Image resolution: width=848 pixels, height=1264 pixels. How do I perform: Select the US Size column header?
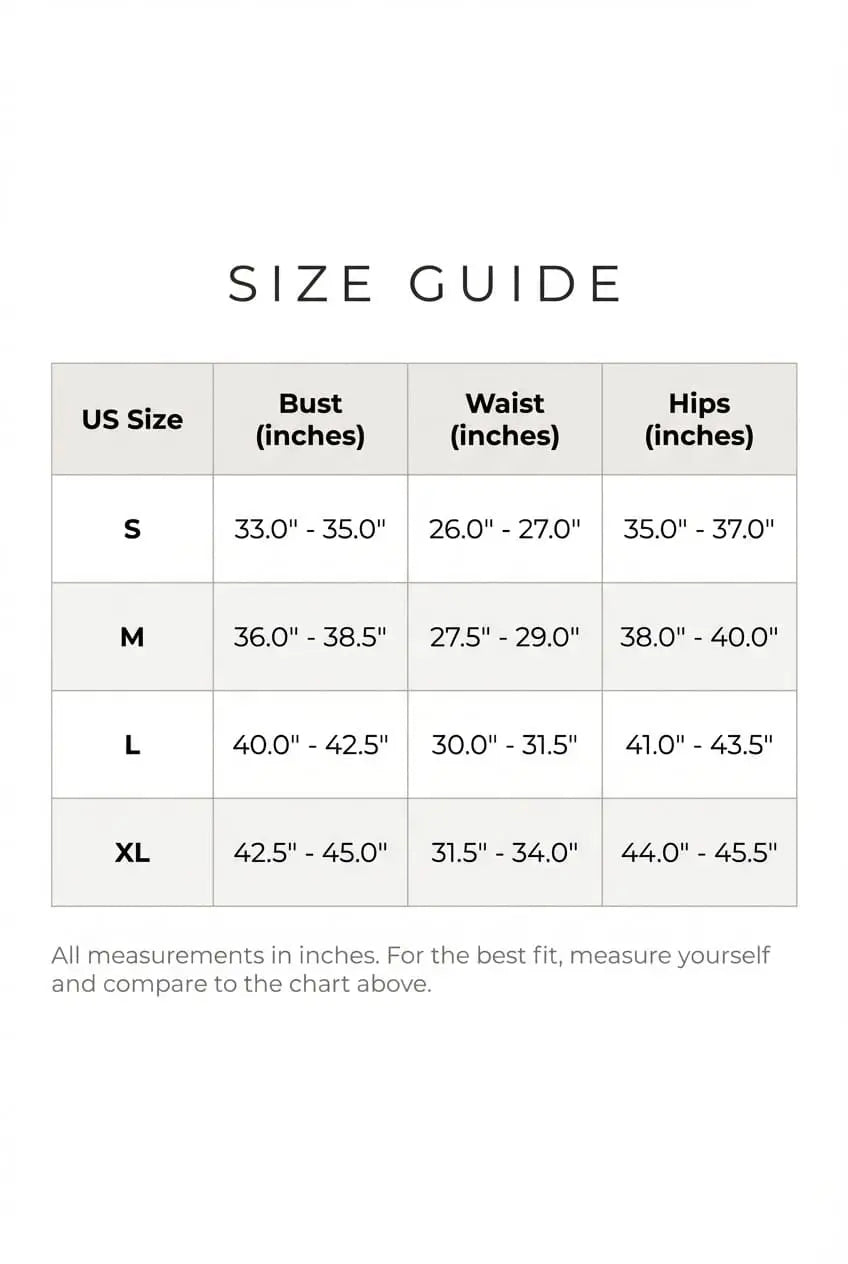(132, 420)
